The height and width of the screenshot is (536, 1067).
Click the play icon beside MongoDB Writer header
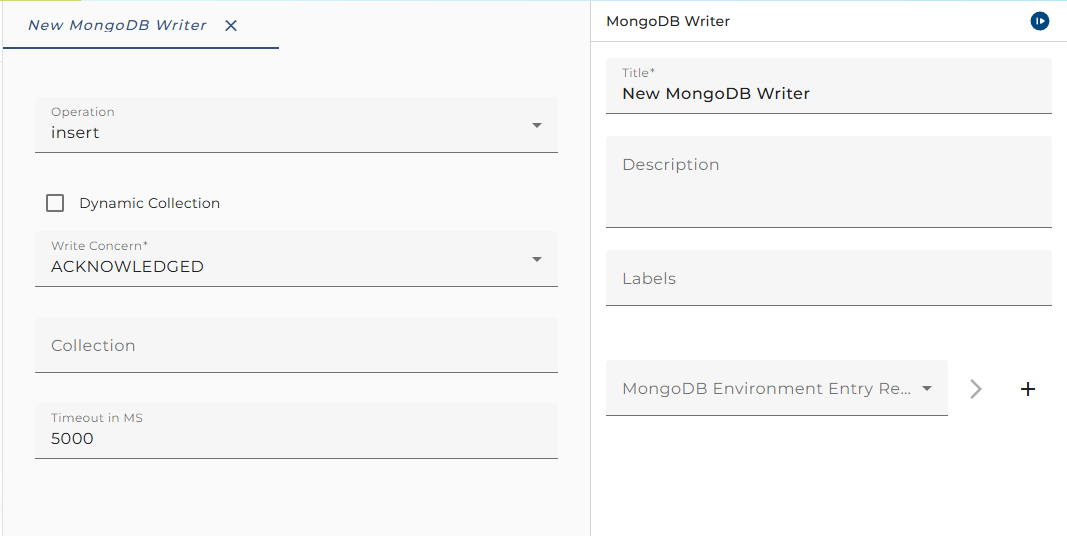coord(1039,21)
